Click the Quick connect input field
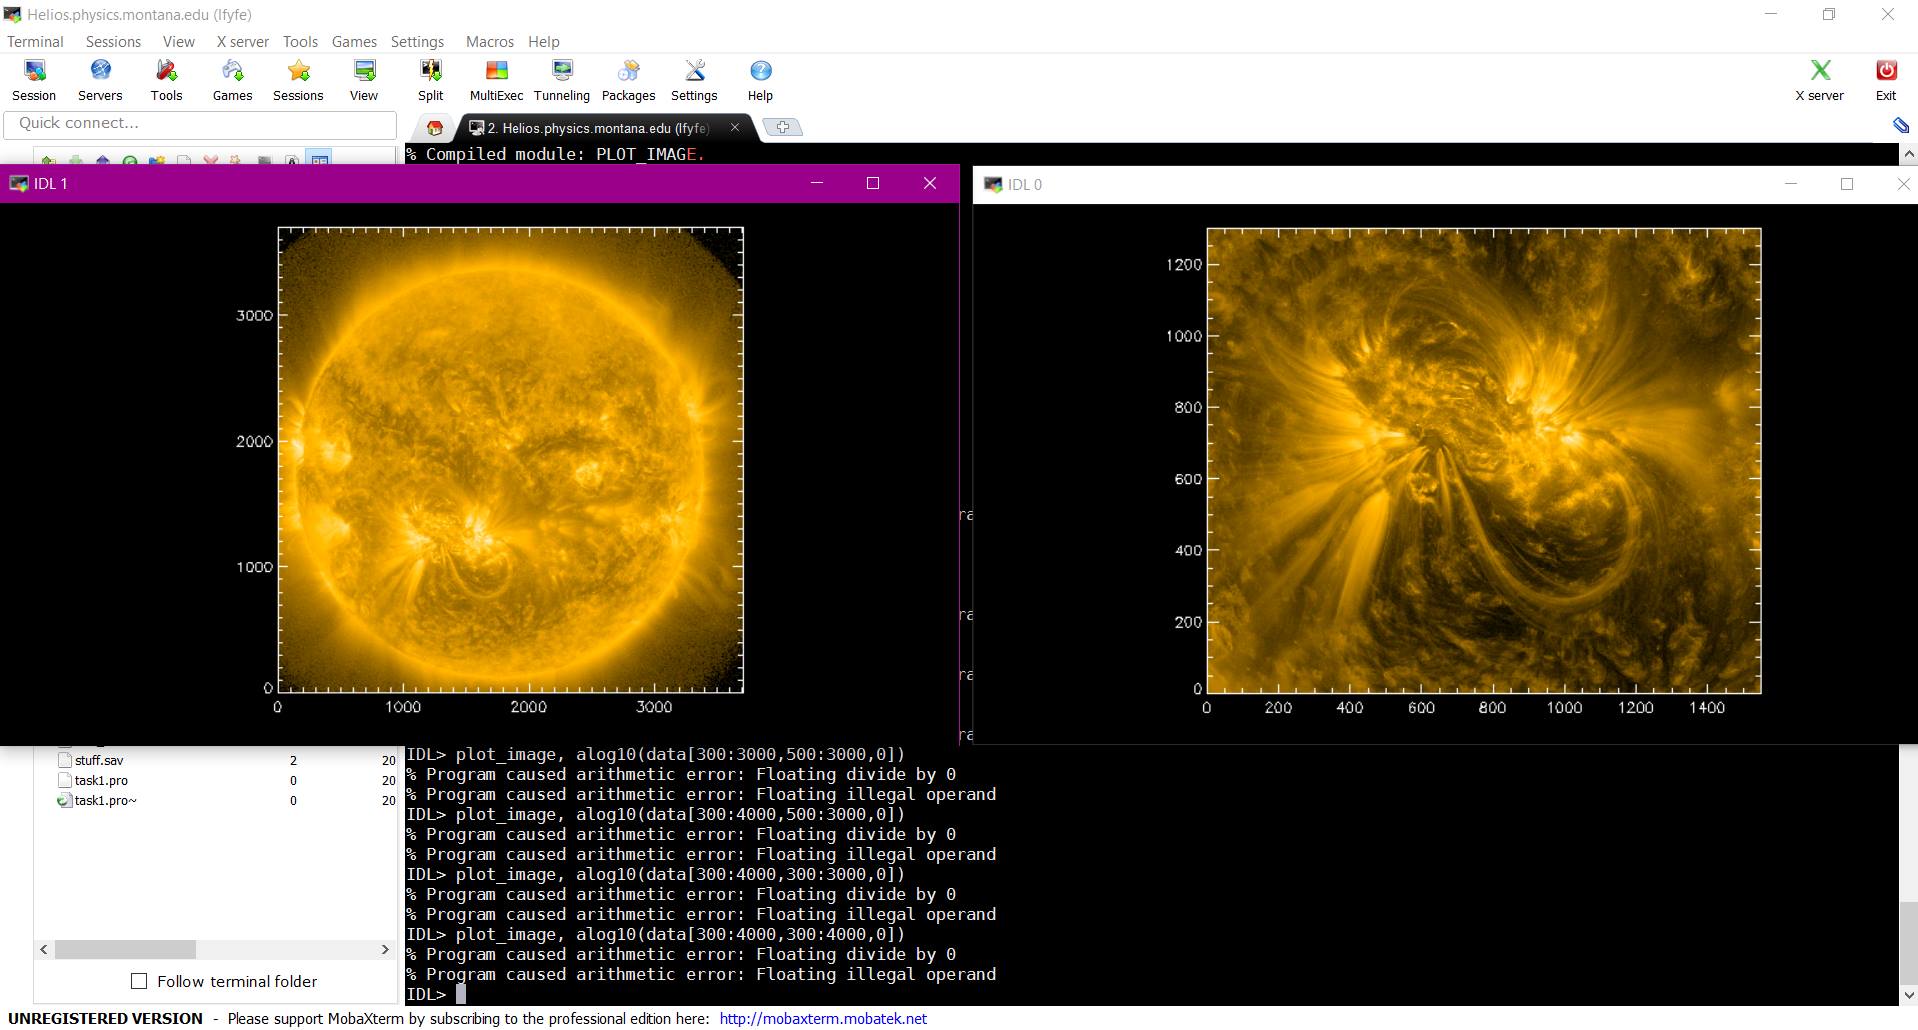The width and height of the screenshot is (1918, 1030). coord(200,123)
